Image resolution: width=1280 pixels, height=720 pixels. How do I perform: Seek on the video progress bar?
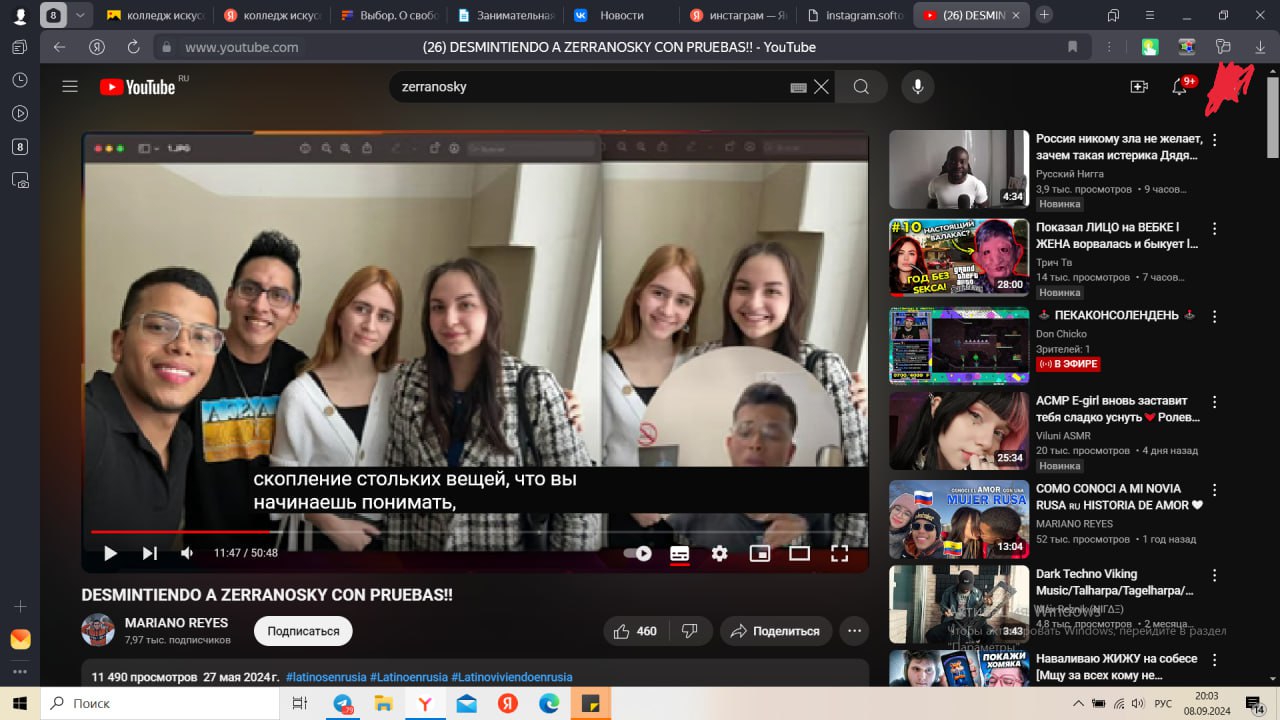pos(475,532)
